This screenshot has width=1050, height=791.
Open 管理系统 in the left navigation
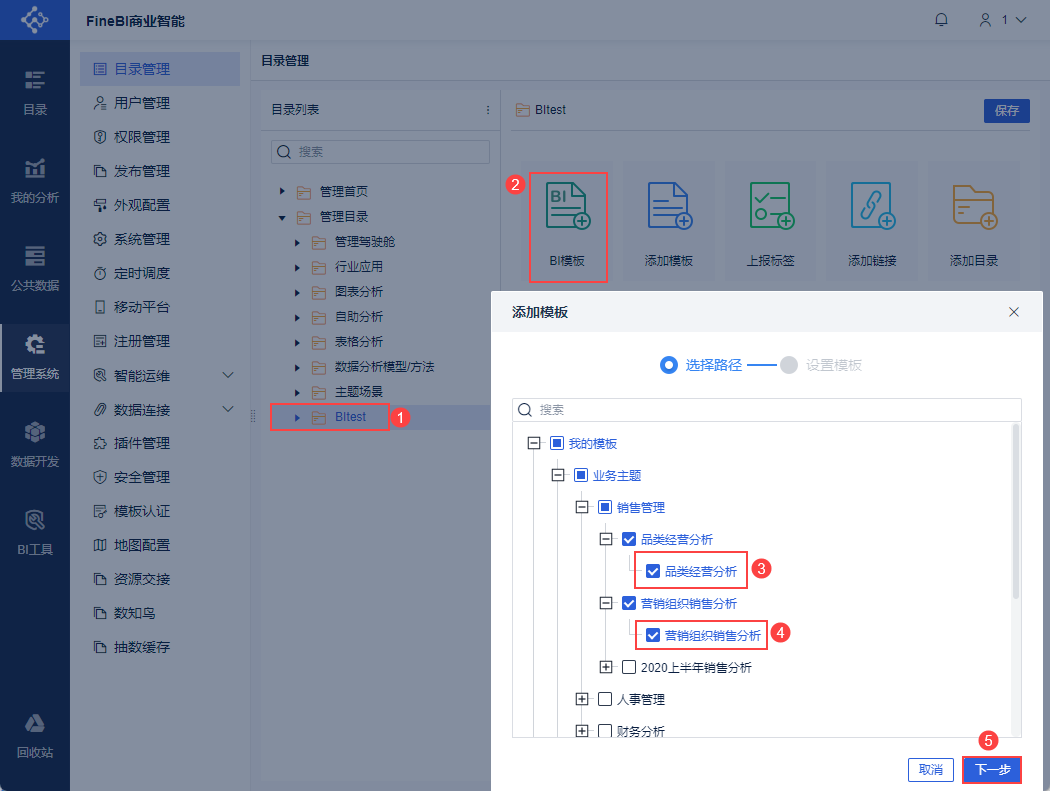tap(35, 357)
